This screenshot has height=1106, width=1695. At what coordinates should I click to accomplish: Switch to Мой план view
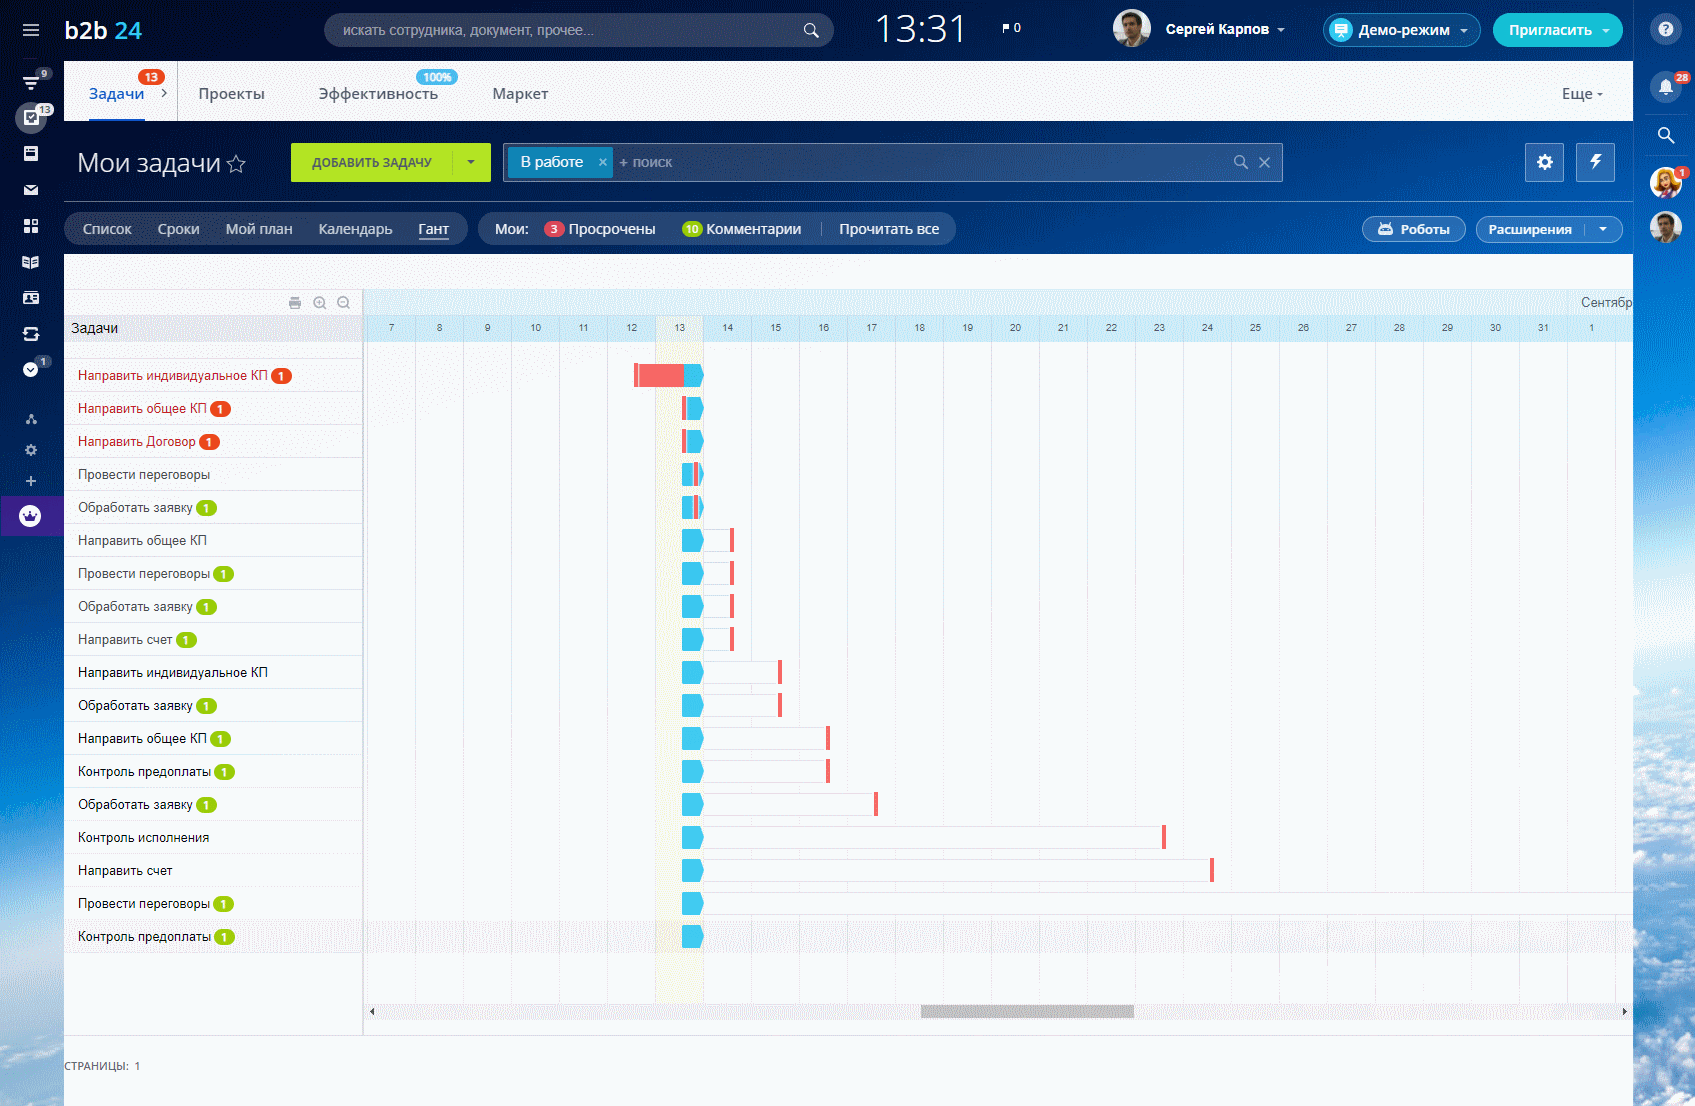click(259, 229)
